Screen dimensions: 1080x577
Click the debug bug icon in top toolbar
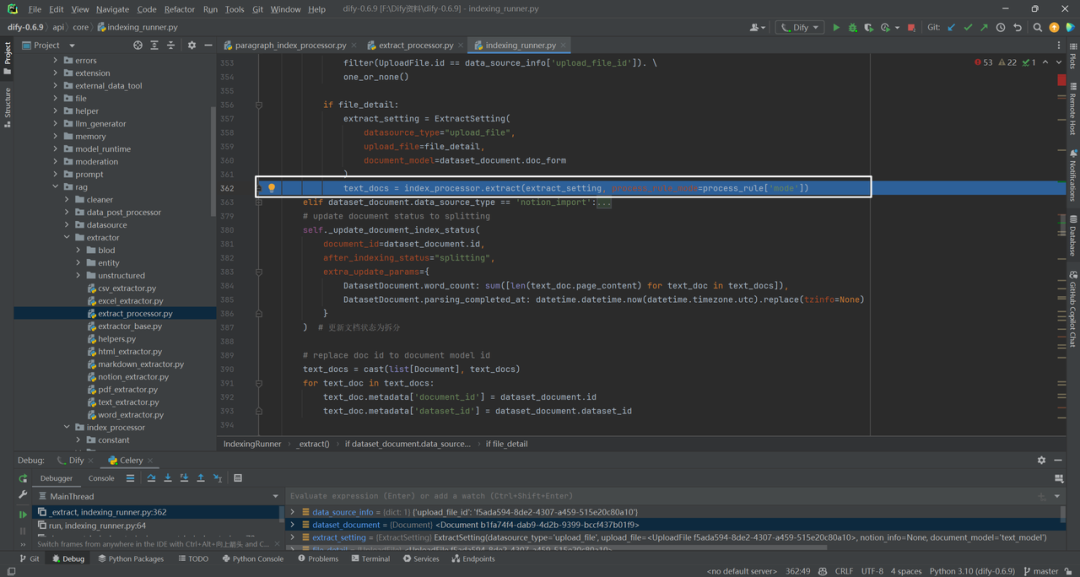853,28
